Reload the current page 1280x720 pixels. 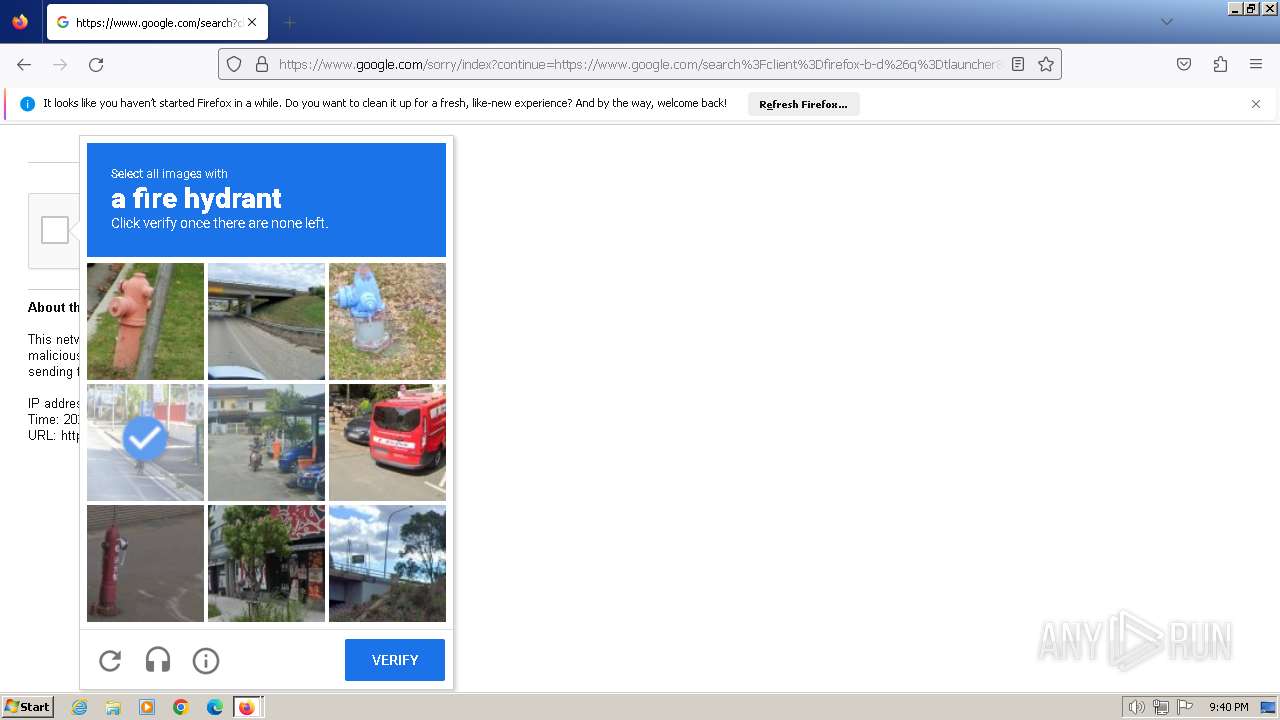[x=96, y=64]
